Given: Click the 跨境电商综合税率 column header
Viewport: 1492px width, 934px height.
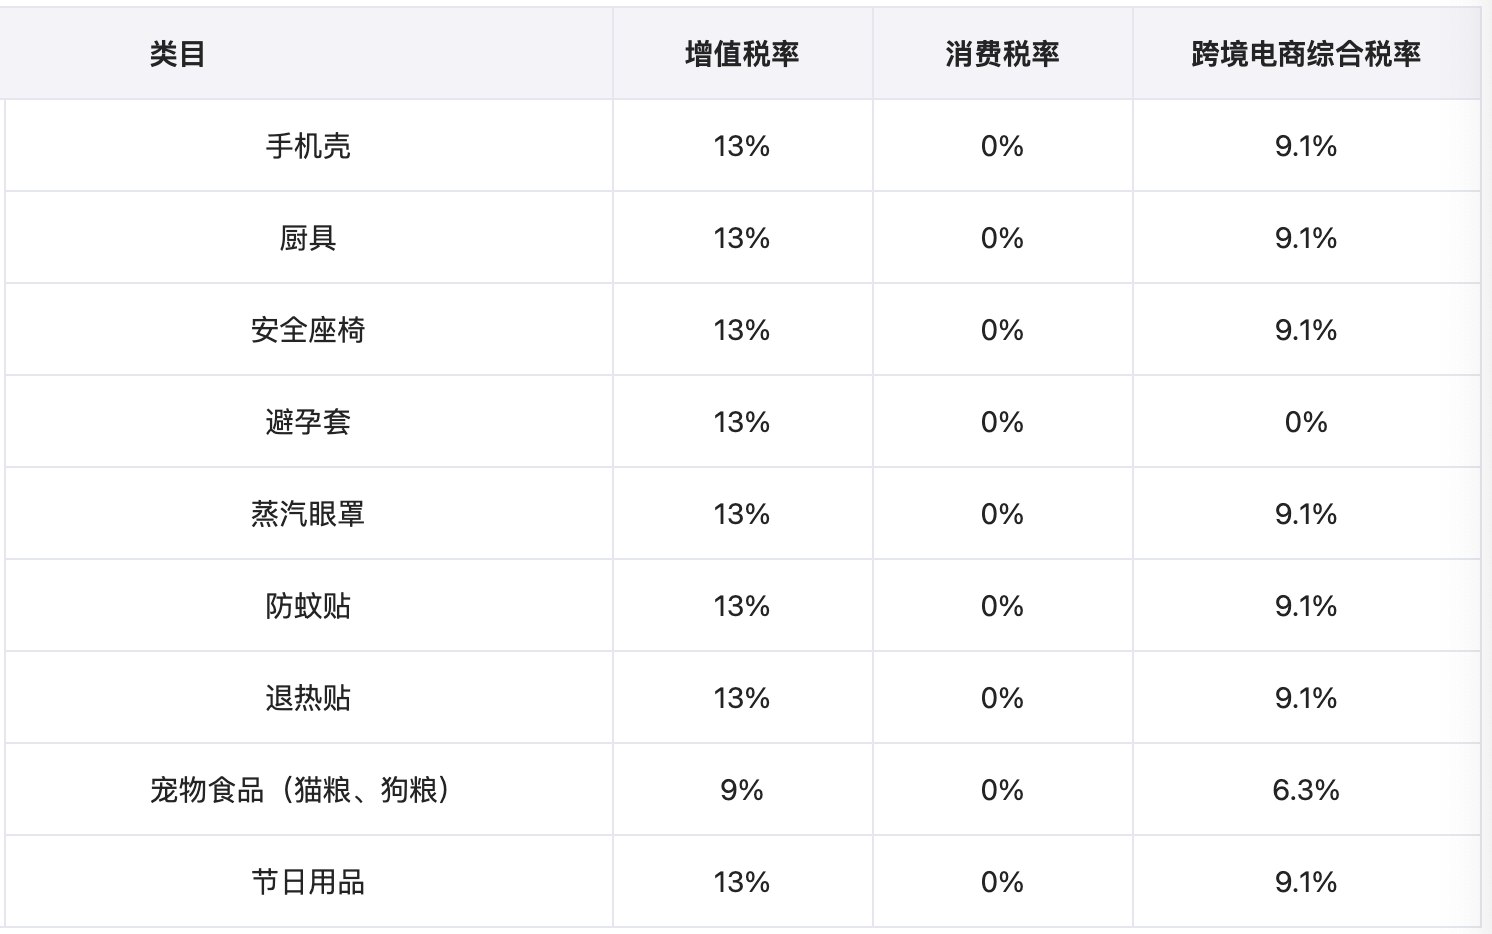Looking at the screenshot, I should [1306, 54].
